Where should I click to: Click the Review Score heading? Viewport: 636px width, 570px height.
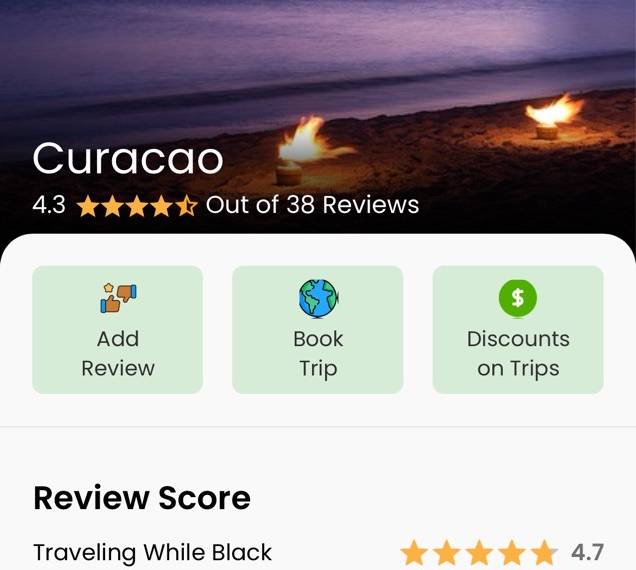coord(142,498)
